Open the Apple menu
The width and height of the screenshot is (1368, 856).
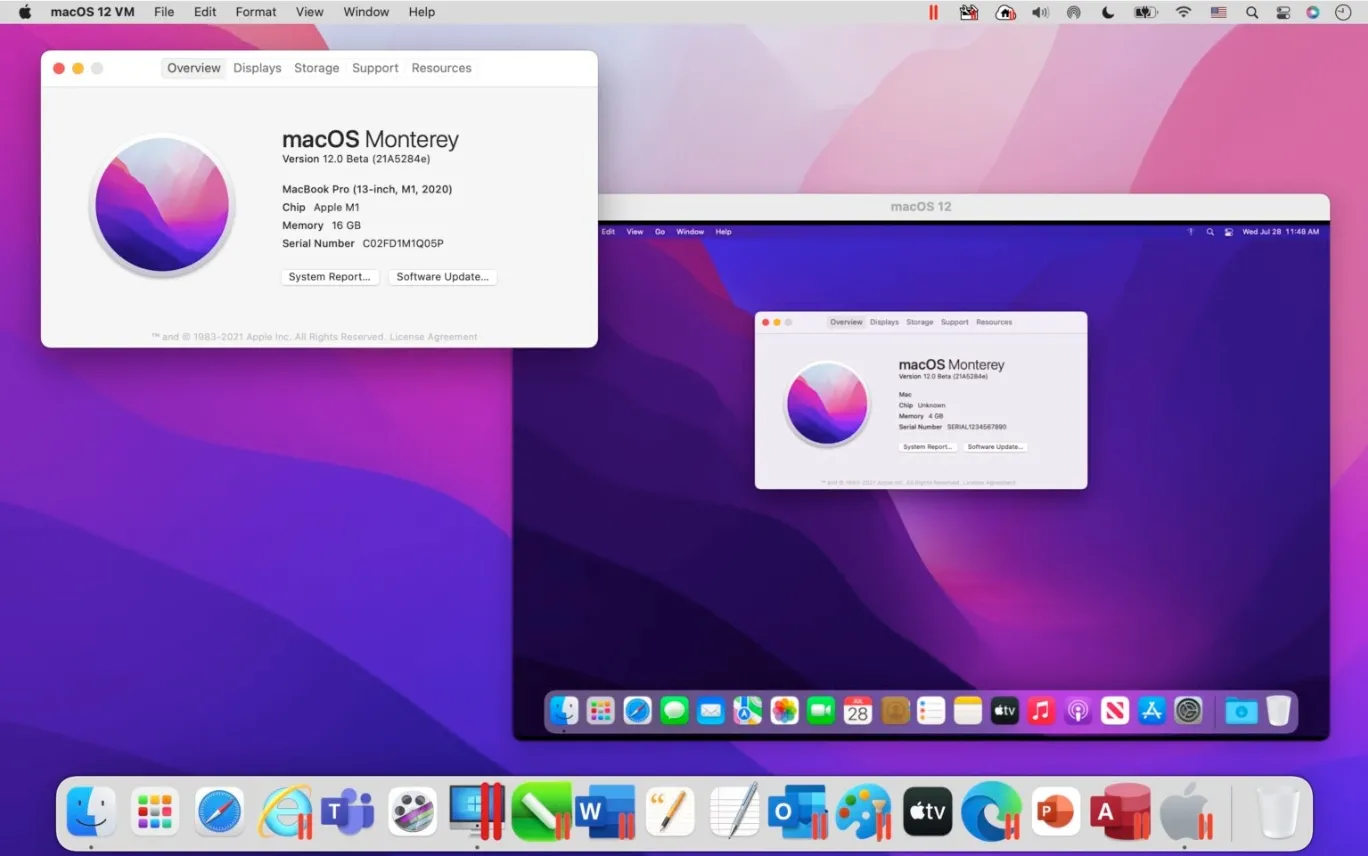pyautogui.click(x=24, y=12)
